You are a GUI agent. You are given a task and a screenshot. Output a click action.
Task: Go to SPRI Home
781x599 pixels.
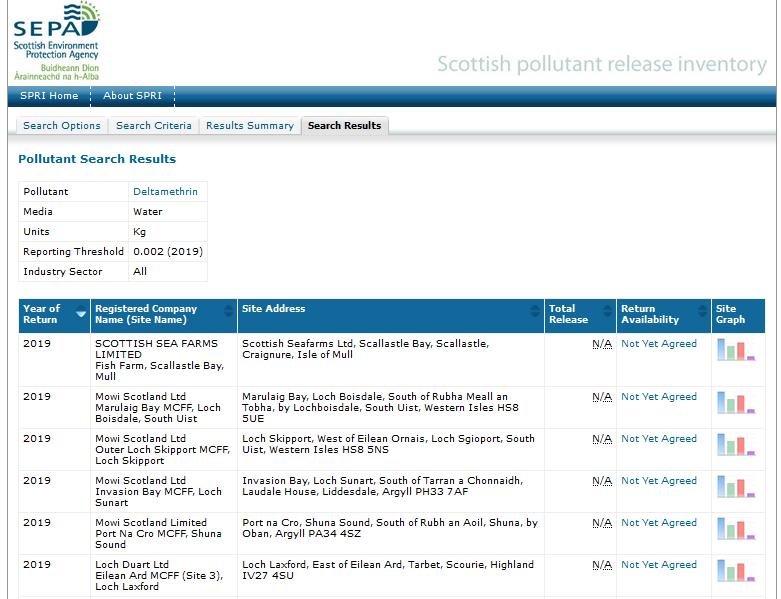[49, 96]
